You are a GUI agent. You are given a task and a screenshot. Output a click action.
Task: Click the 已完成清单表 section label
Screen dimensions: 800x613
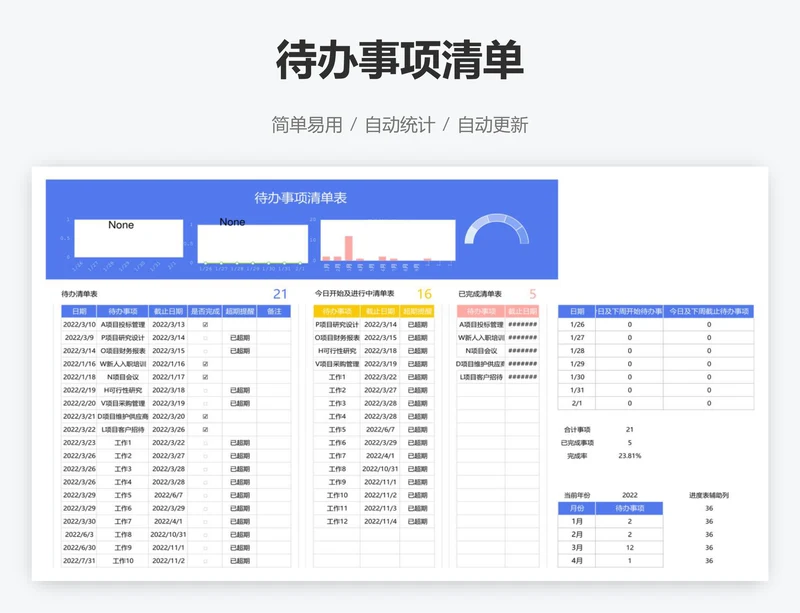[480, 294]
